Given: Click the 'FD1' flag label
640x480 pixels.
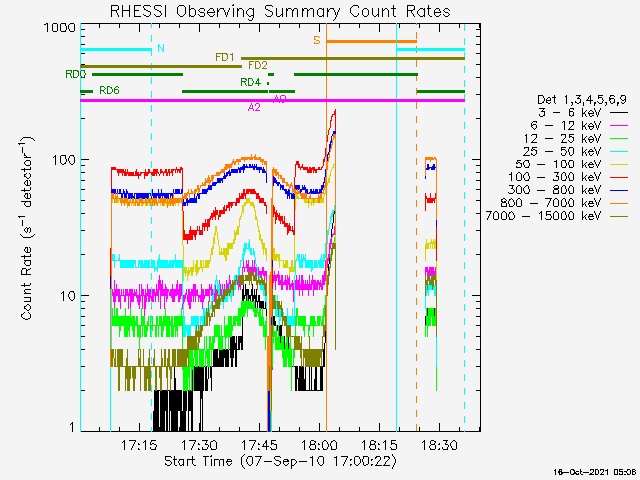Looking at the screenshot, I should 225,57.
